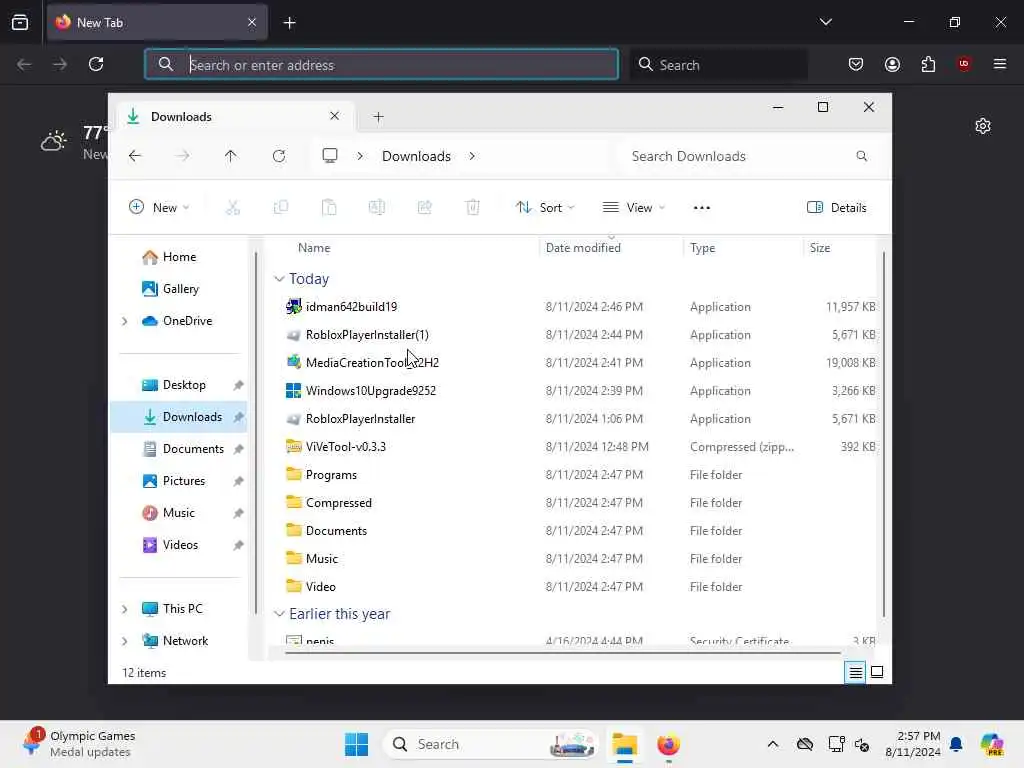
Task: Open the View dropdown
Action: click(633, 208)
